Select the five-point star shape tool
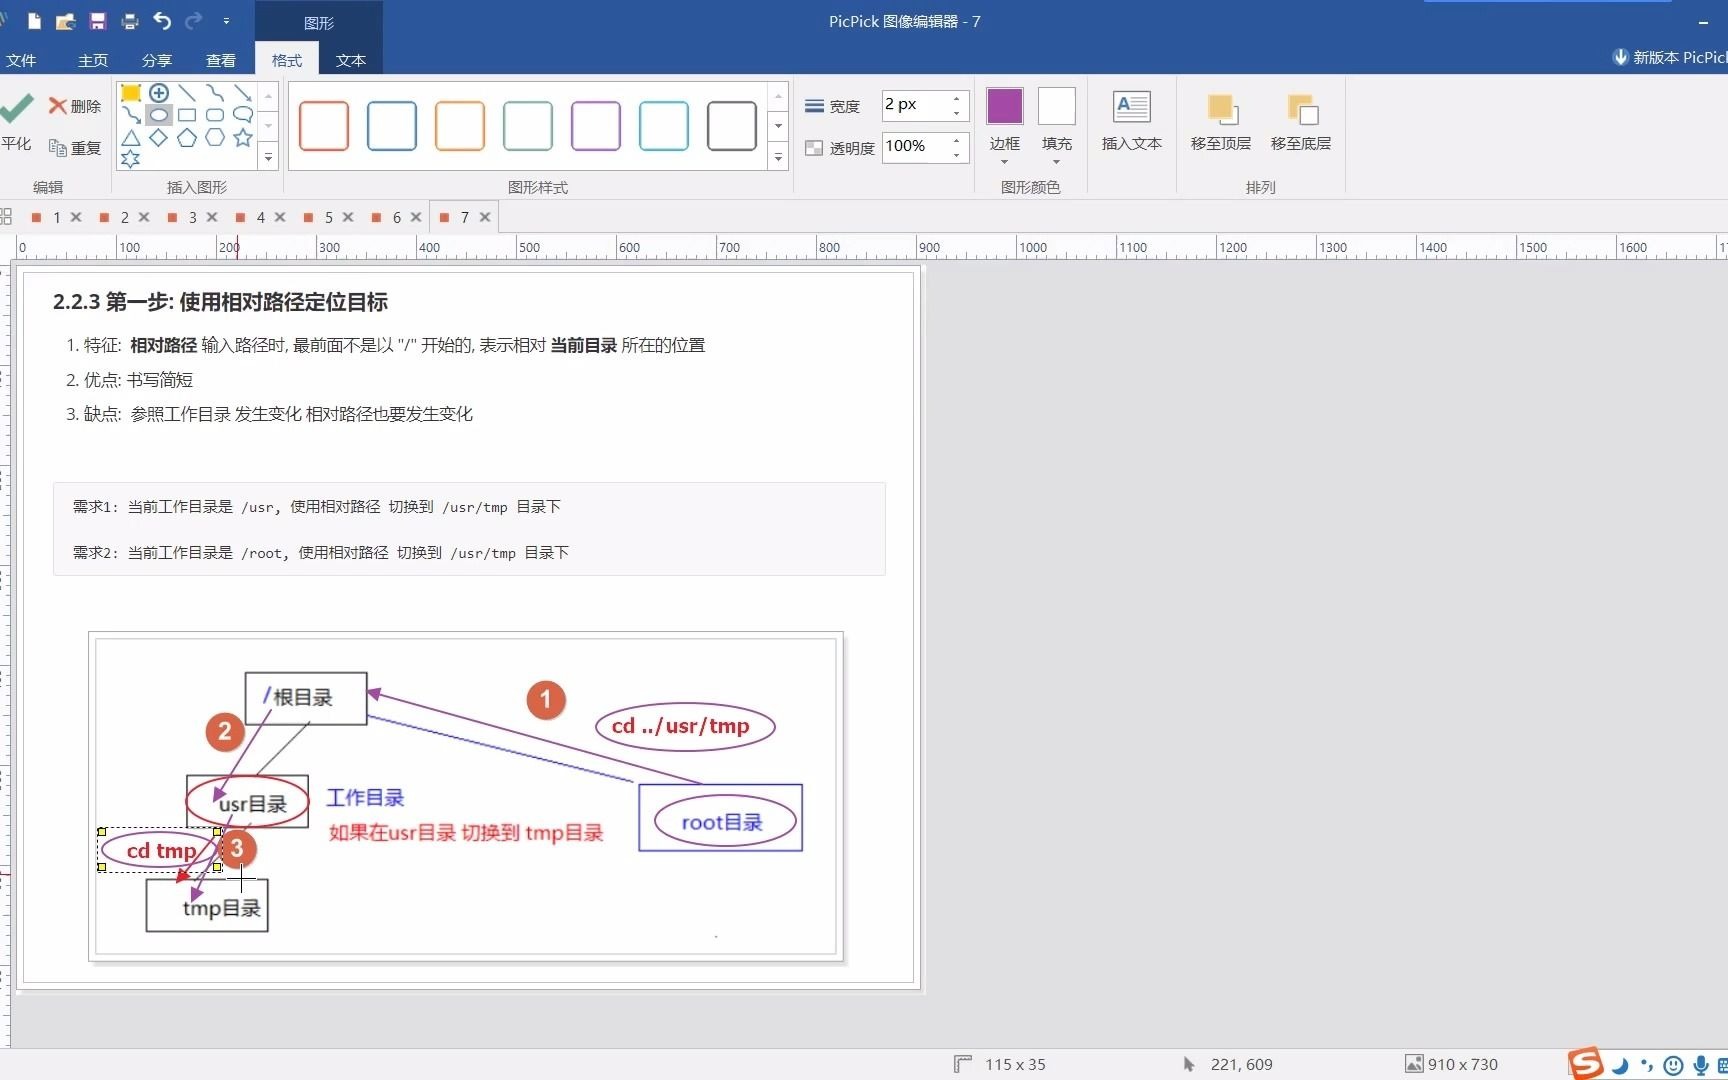 point(242,137)
